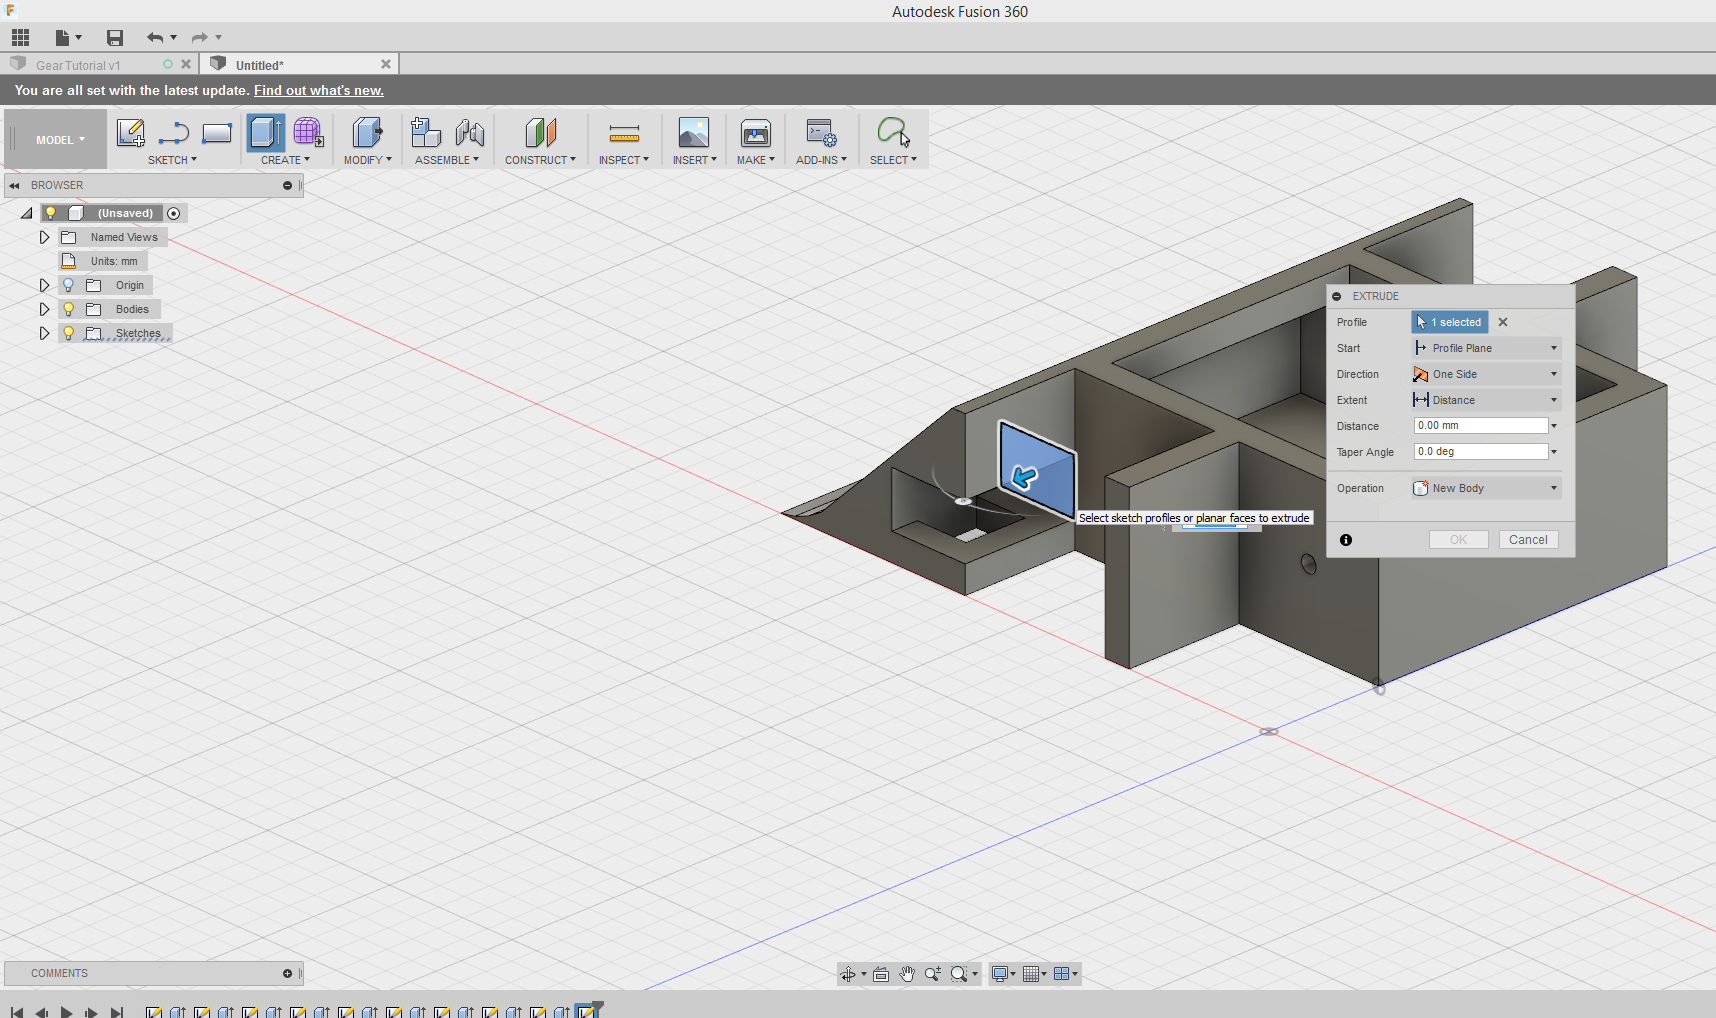Open the SKETCH menu
Screen dimensions: 1716x1018
click(x=172, y=160)
